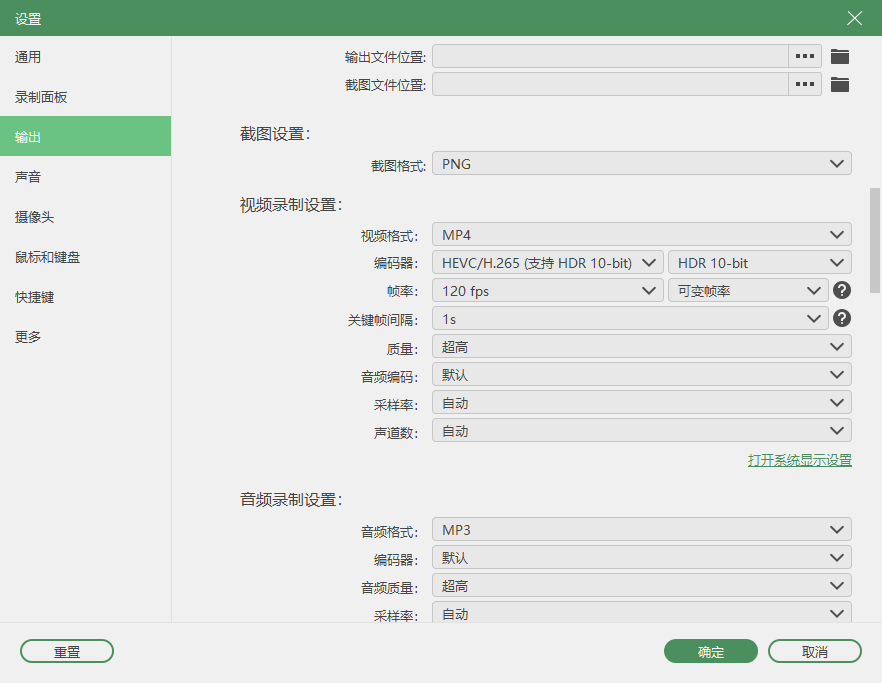Click the output file location input field
Screen dimensions: 882x683
point(610,56)
